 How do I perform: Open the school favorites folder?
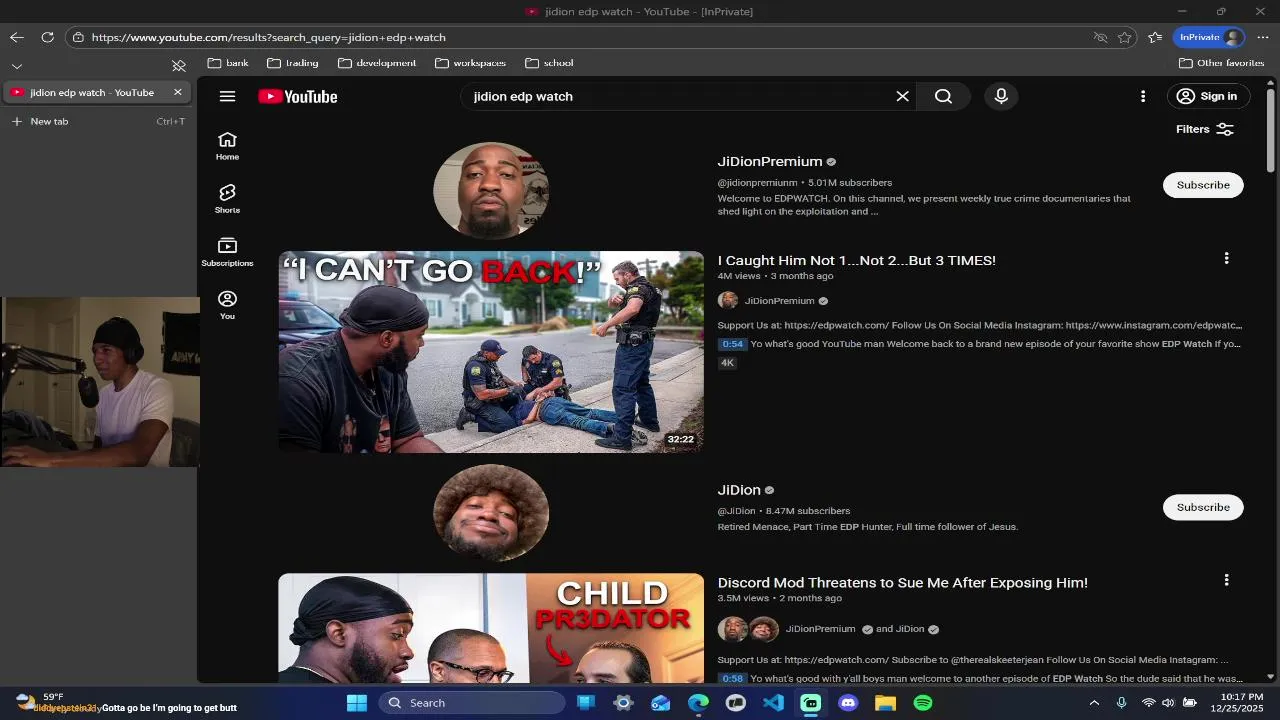coord(549,63)
